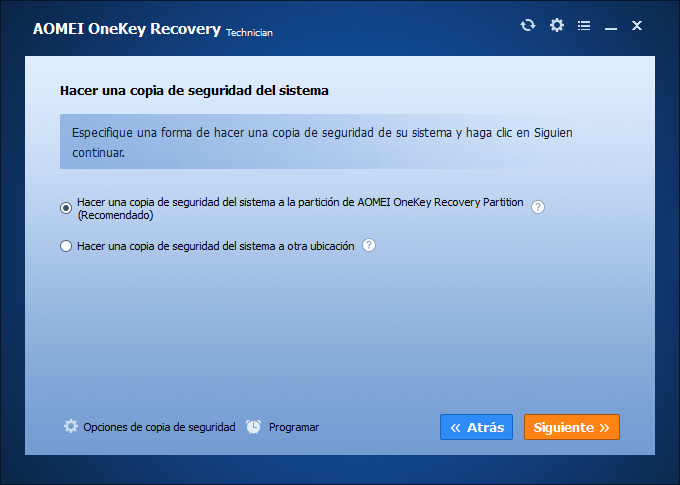Click gear icon beside Opciones de copia de seguridad
The width and height of the screenshot is (680, 485).
[x=71, y=426]
